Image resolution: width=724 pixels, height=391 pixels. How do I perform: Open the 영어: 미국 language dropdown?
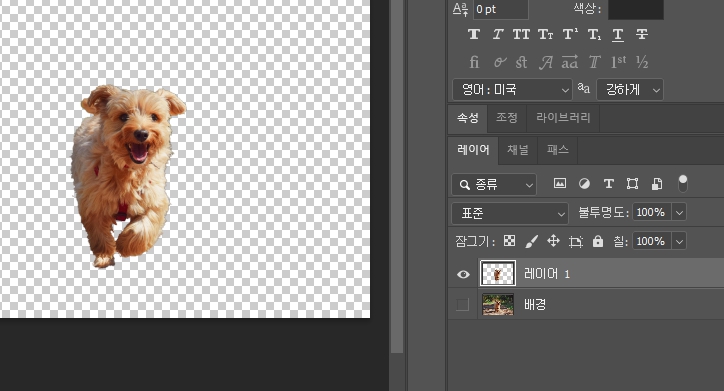tap(512, 90)
